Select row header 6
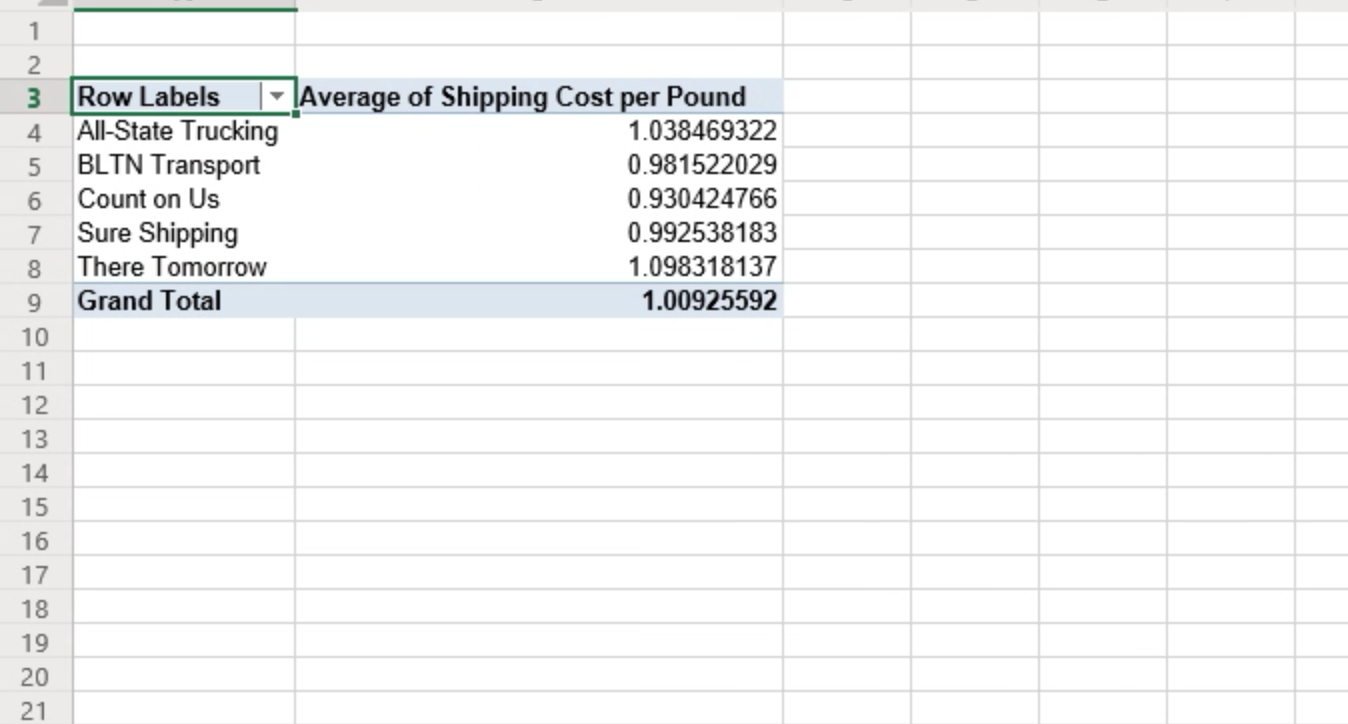 coord(36,200)
